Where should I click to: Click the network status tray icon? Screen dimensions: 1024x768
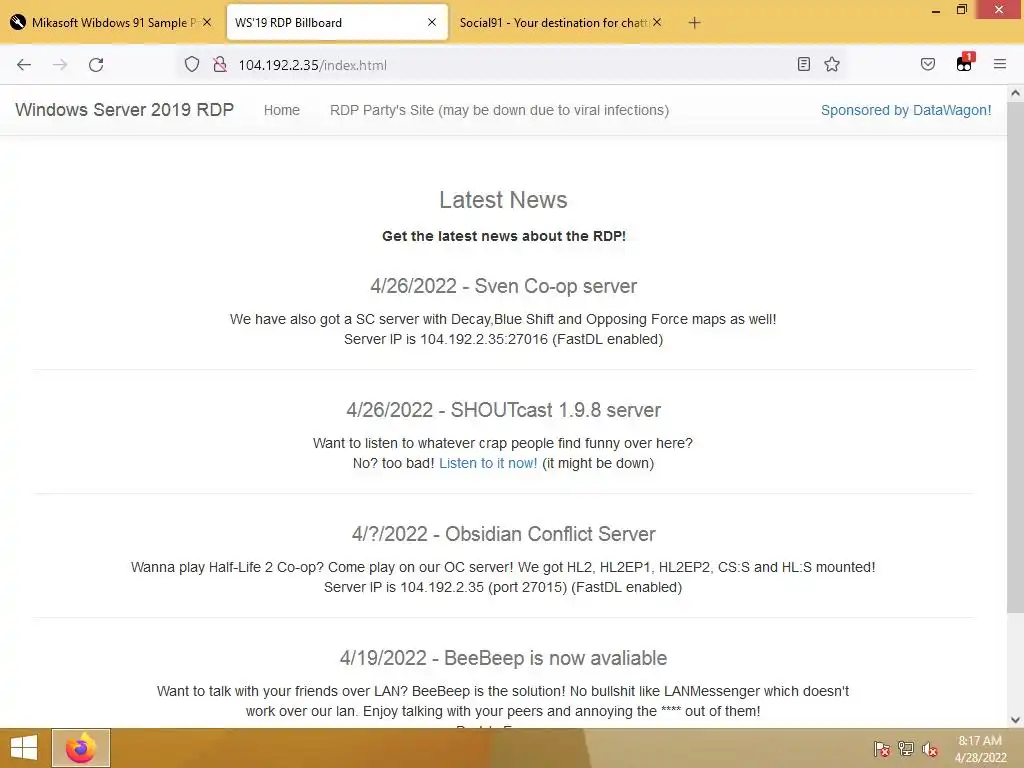pyautogui.click(x=906, y=749)
